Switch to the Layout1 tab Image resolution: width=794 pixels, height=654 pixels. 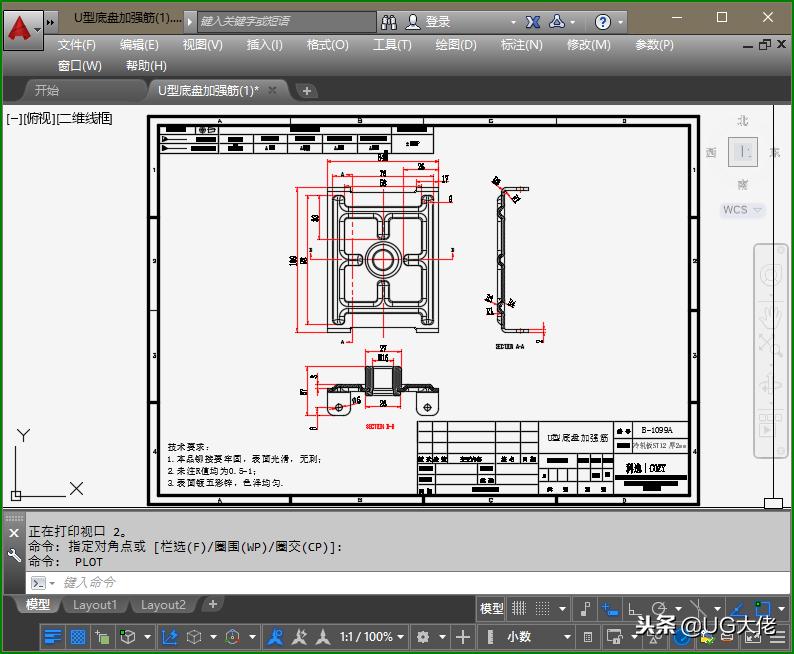95,605
